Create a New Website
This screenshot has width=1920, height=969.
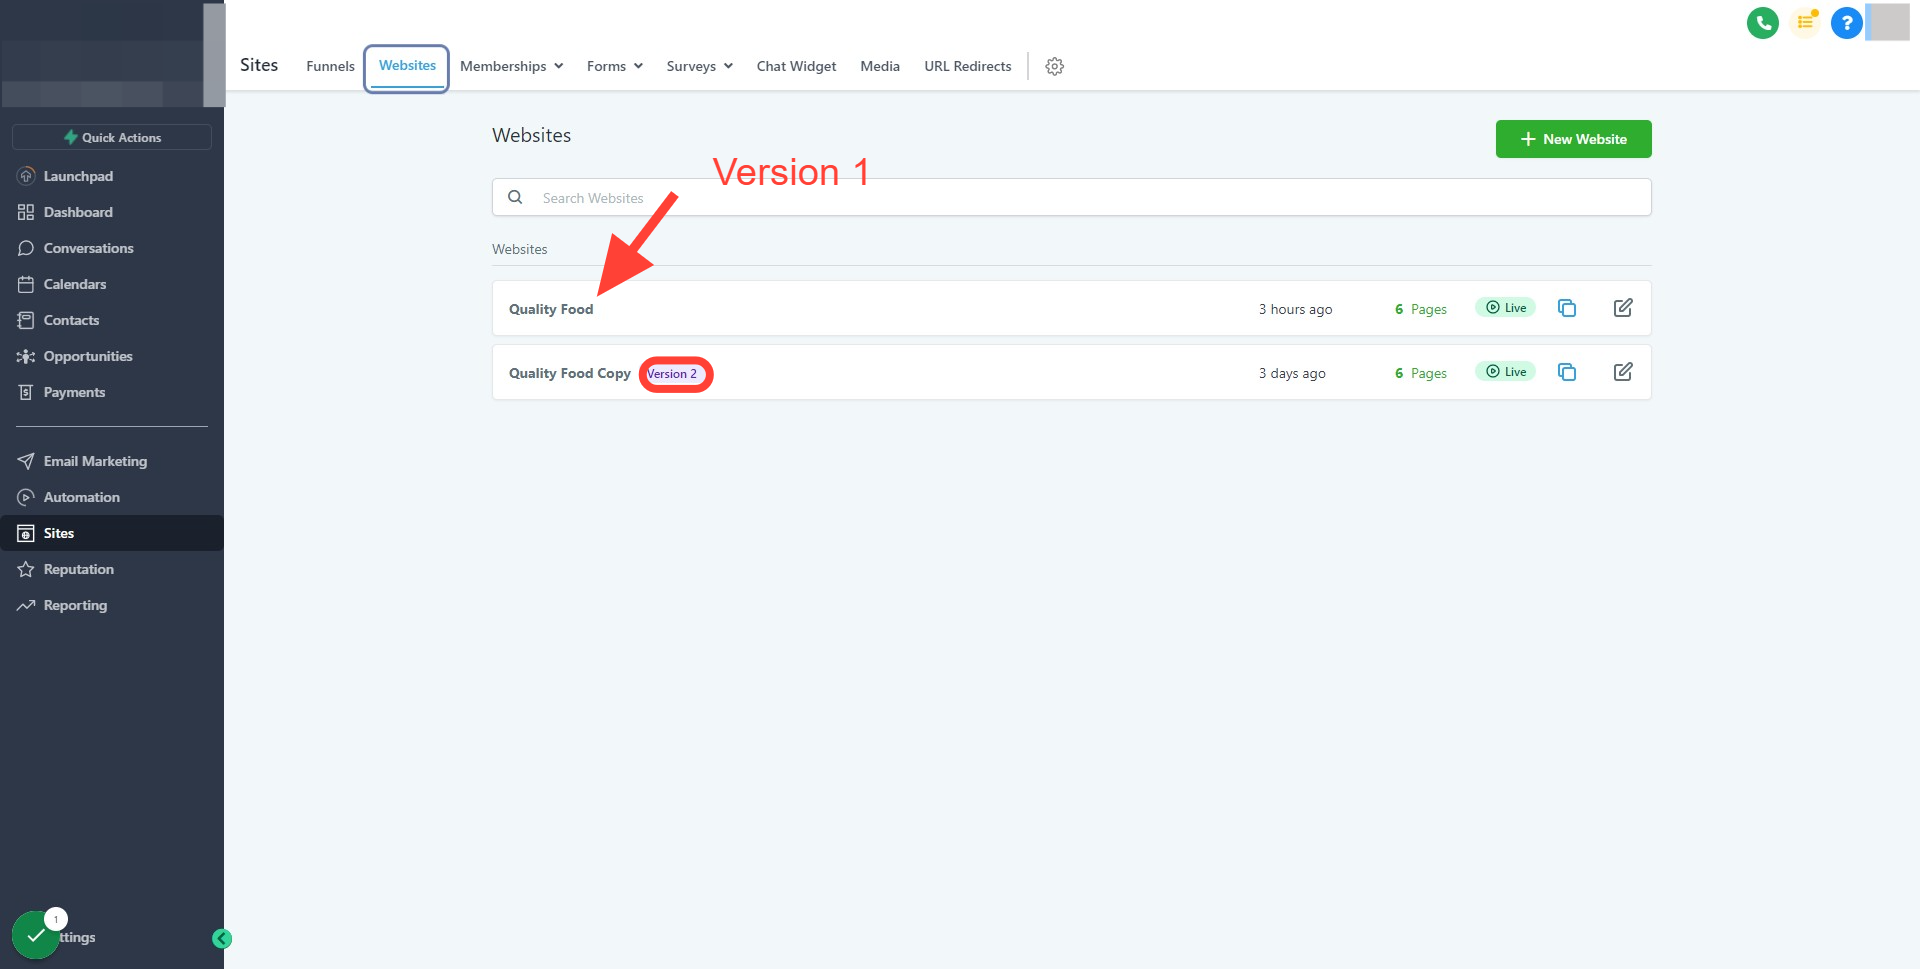pyautogui.click(x=1573, y=139)
